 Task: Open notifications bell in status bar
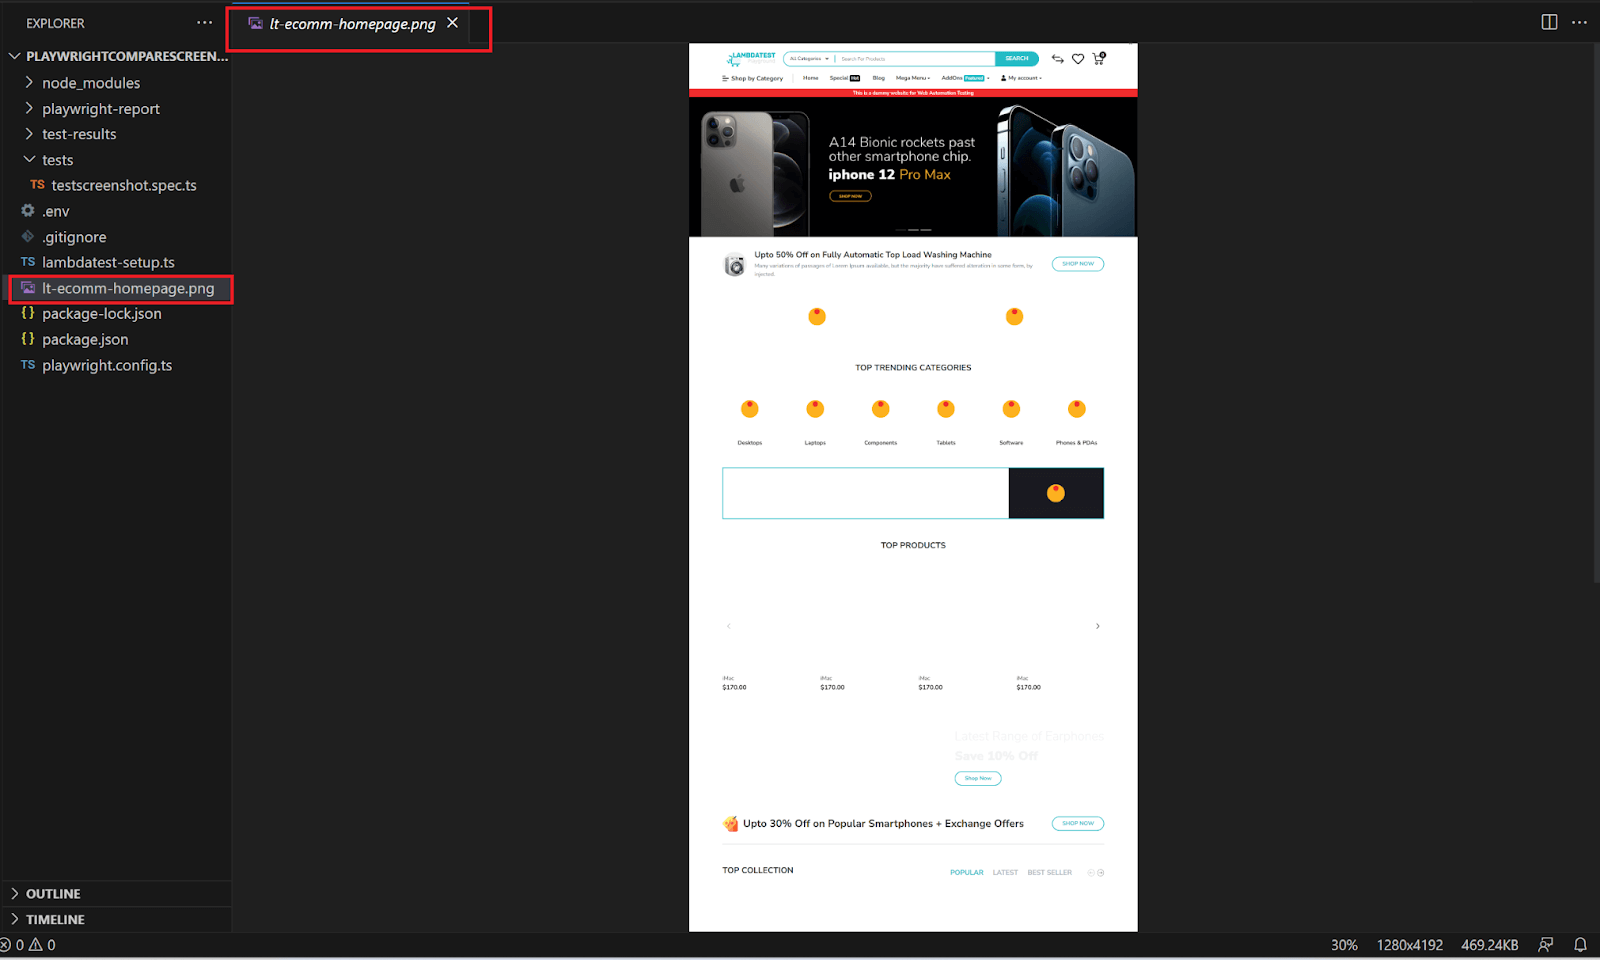[x=1581, y=945]
